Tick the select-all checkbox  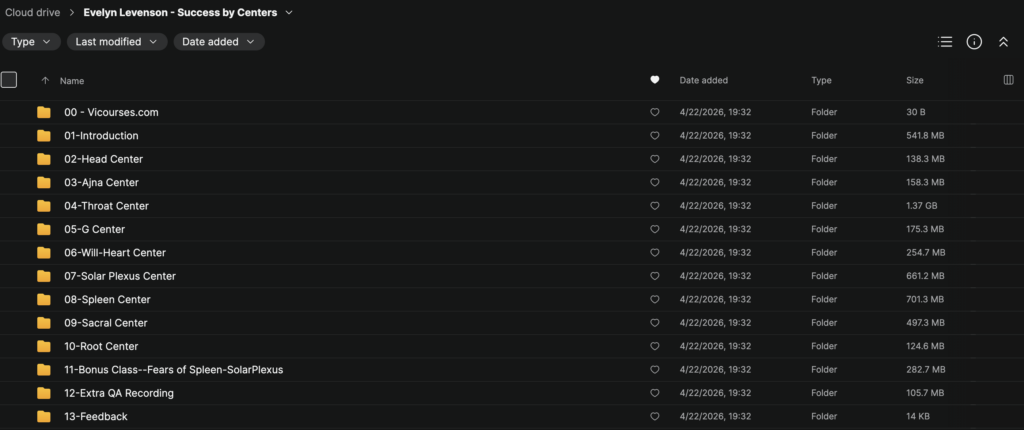coord(9,80)
